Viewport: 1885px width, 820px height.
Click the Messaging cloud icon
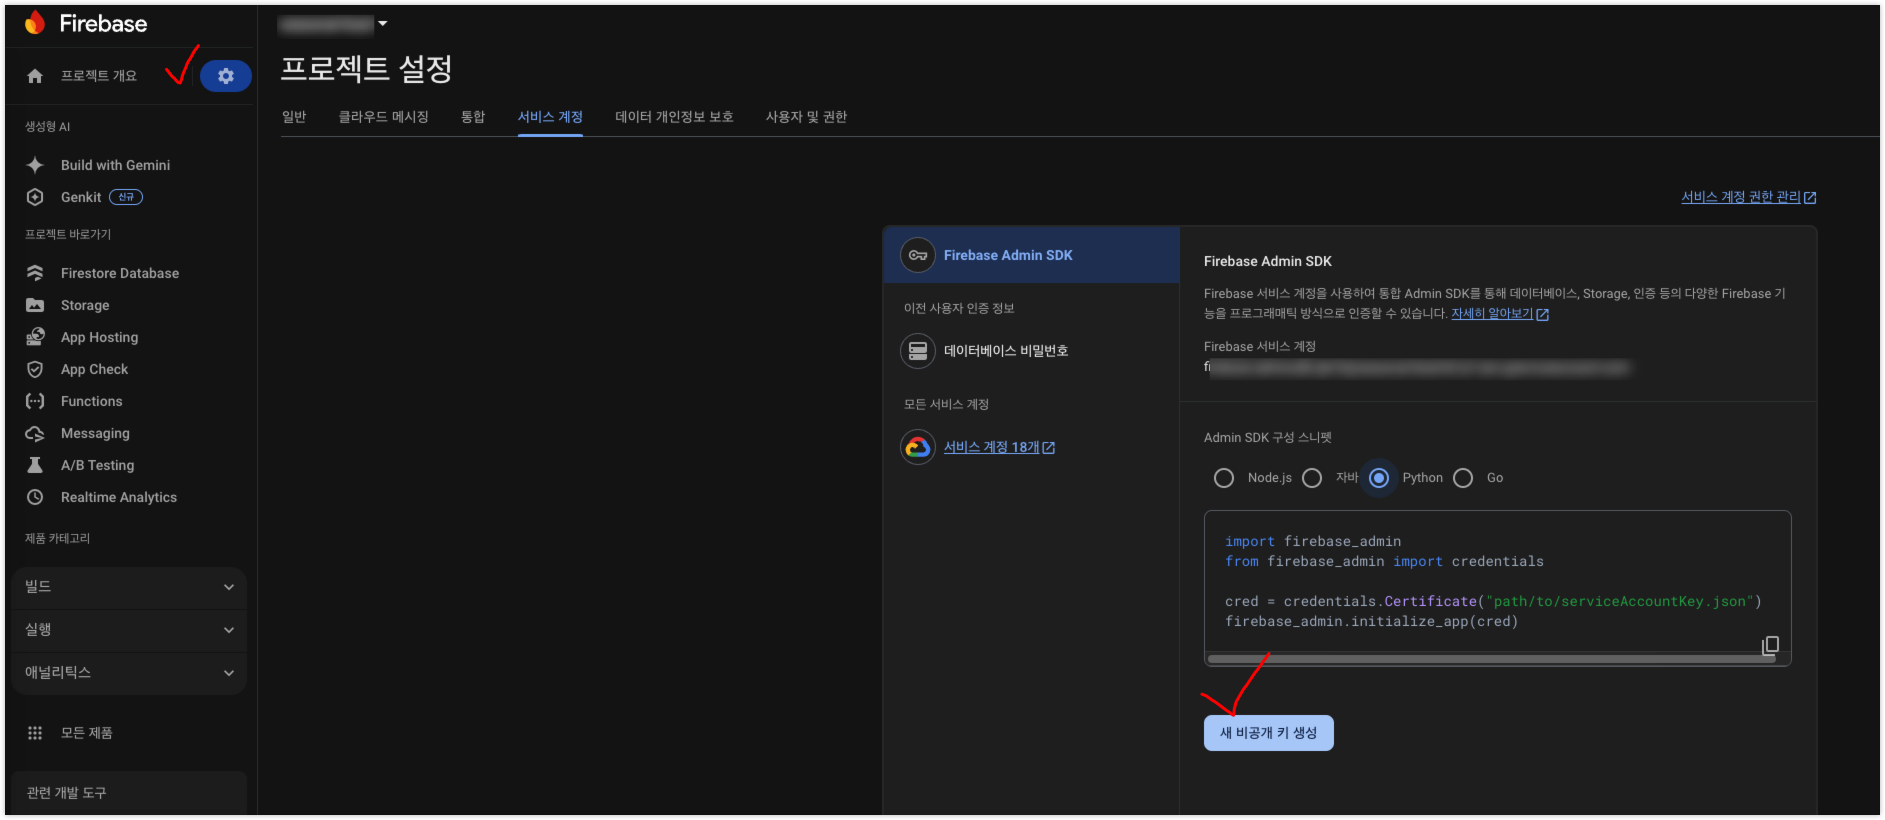click(35, 433)
